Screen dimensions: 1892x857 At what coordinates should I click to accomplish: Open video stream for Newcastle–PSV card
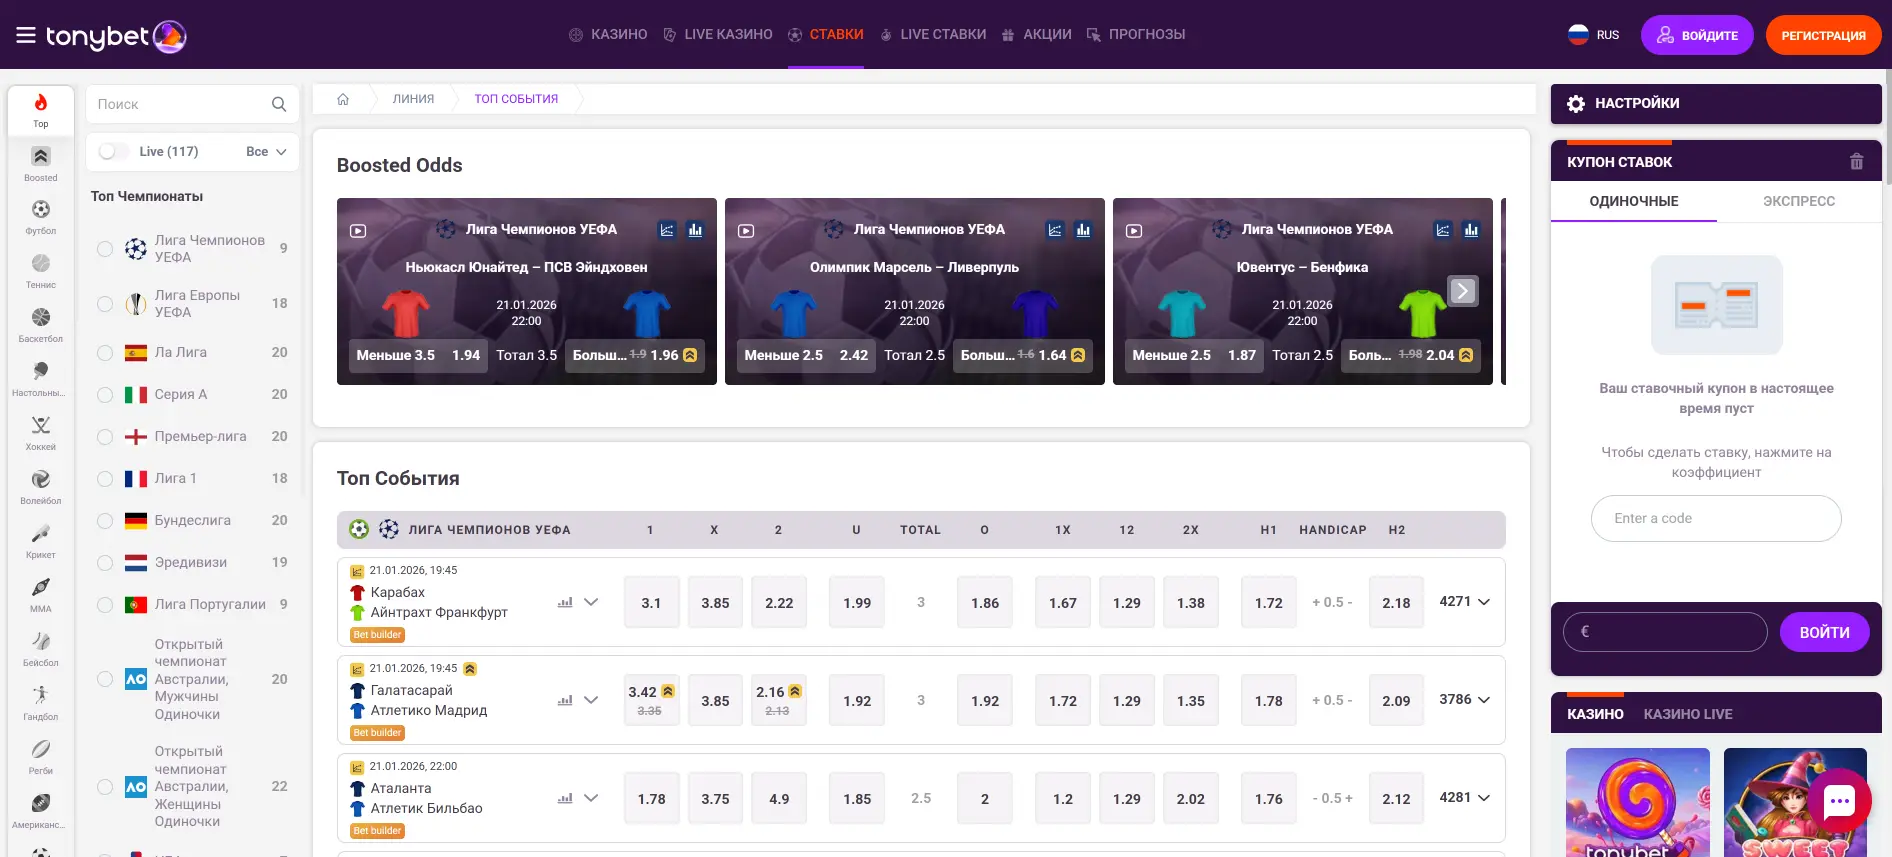click(358, 230)
